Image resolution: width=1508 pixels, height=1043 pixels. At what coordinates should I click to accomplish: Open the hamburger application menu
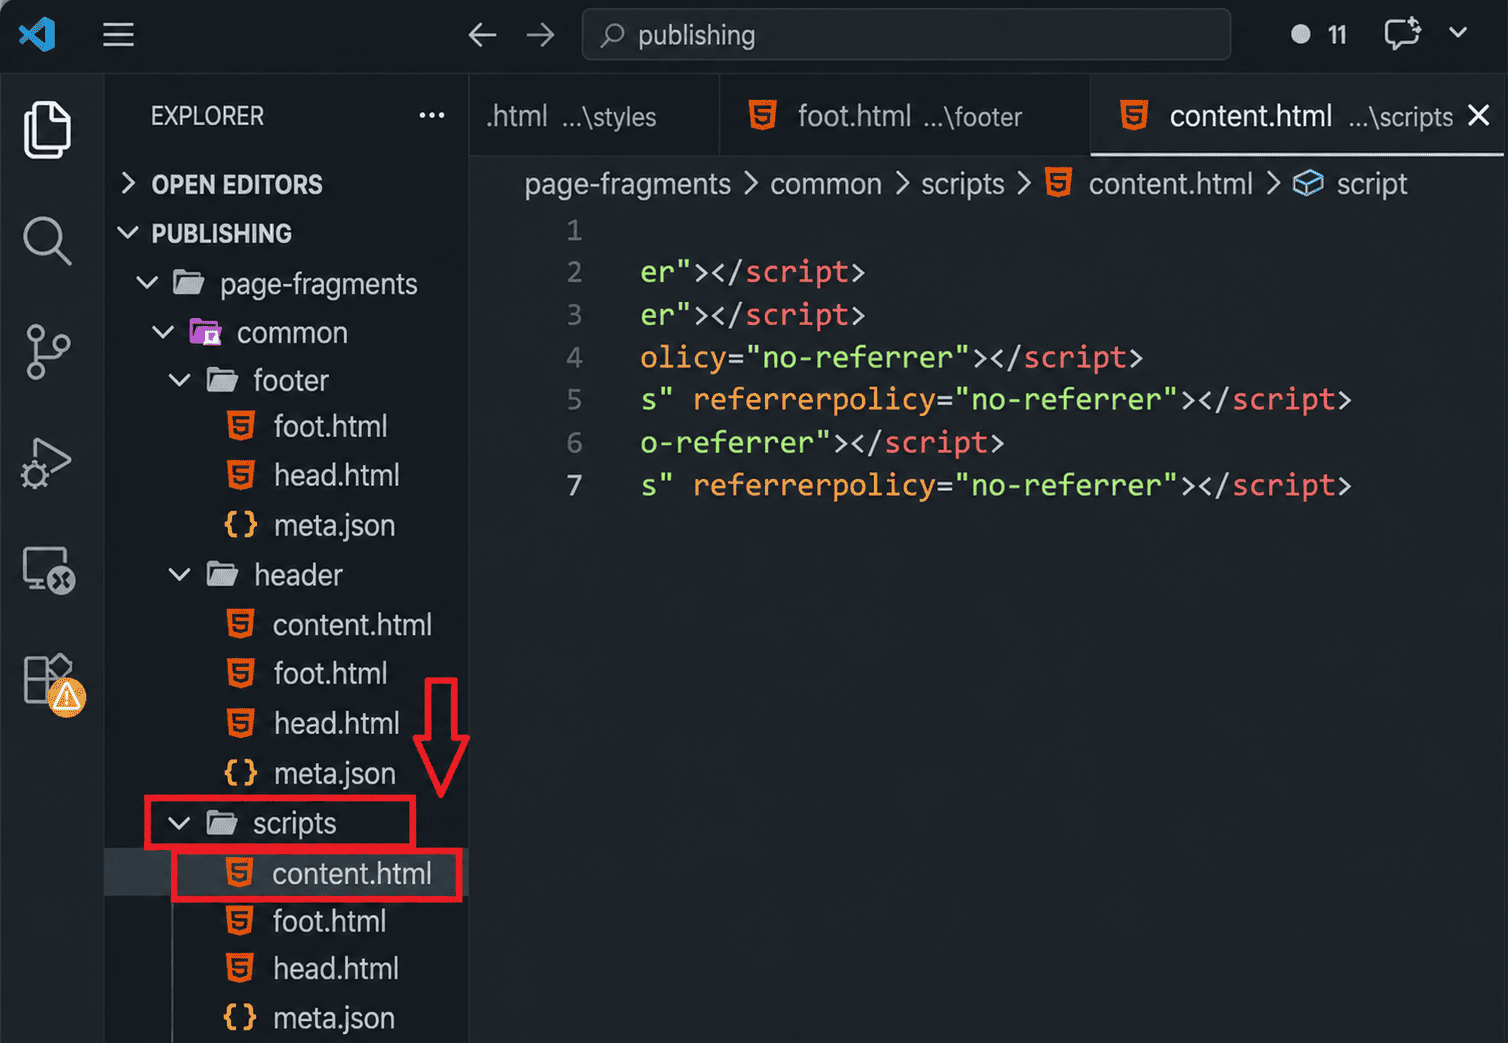pos(118,35)
